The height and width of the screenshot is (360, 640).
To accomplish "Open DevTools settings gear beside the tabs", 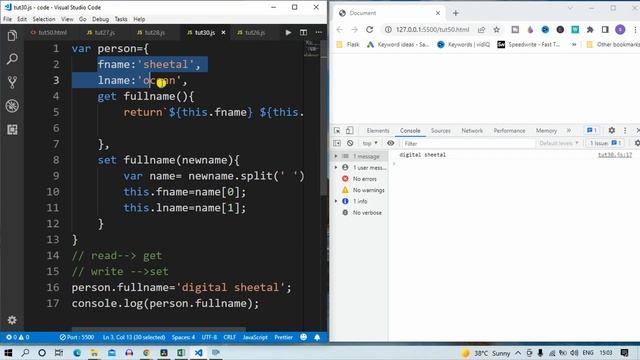I will coord(611,130).
